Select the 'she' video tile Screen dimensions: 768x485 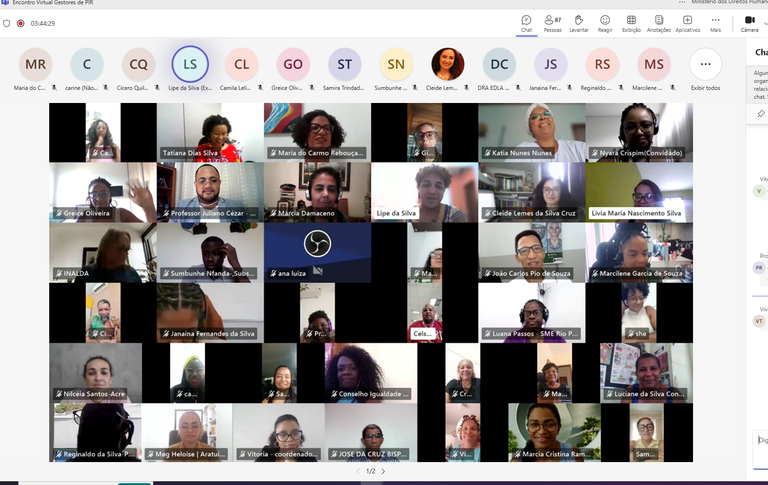coord(639,313)
